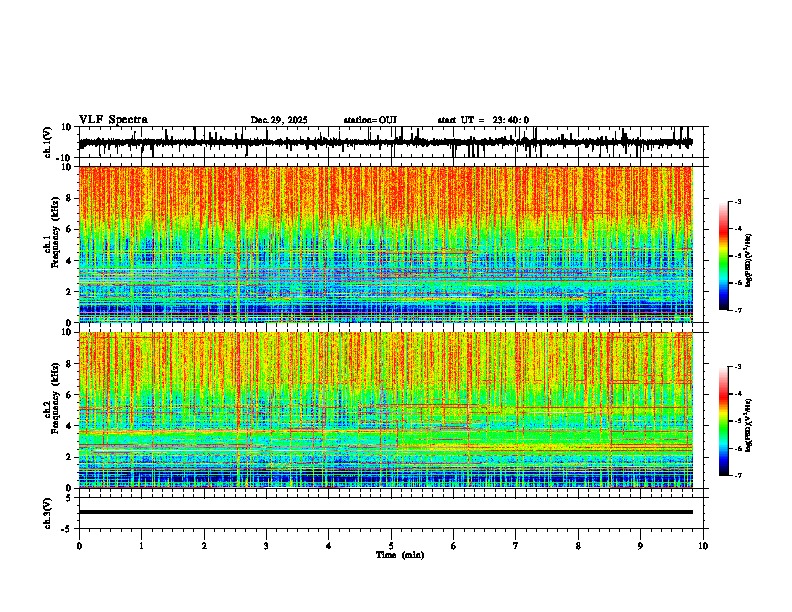Screen dimensions: 792x612
Task: Click time axis tick label "7"
Action: tap(516, 546)
